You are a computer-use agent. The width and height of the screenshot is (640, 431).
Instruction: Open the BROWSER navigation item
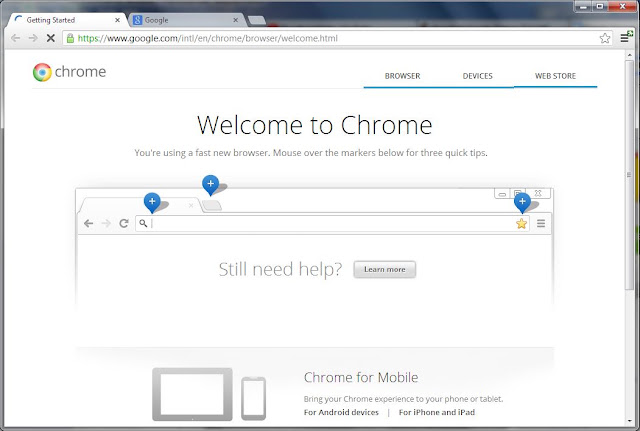point(402,76)
